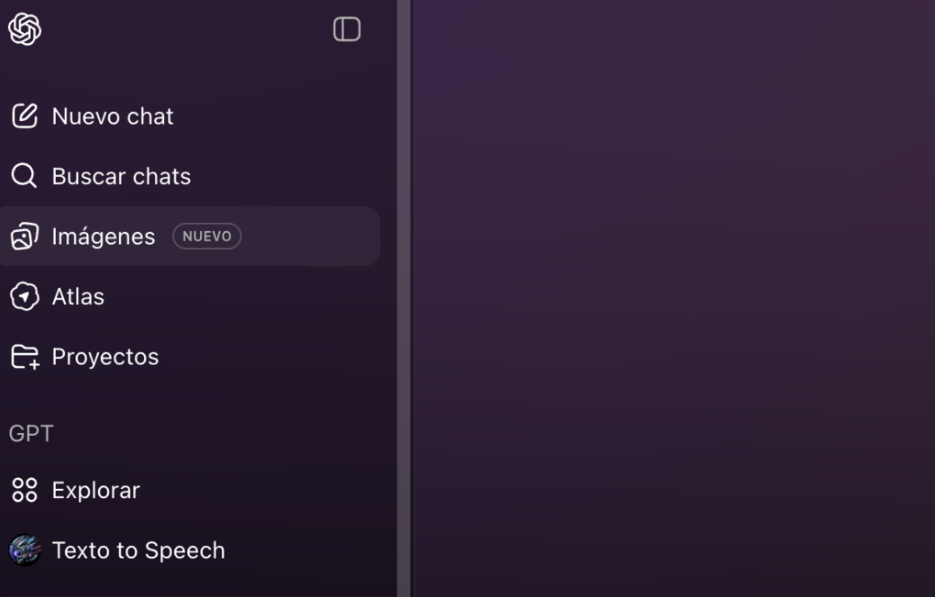Viewport: 935px width, 597px height.
Task: Open the Atlas entry by its label
Action: tap(78, 296)
